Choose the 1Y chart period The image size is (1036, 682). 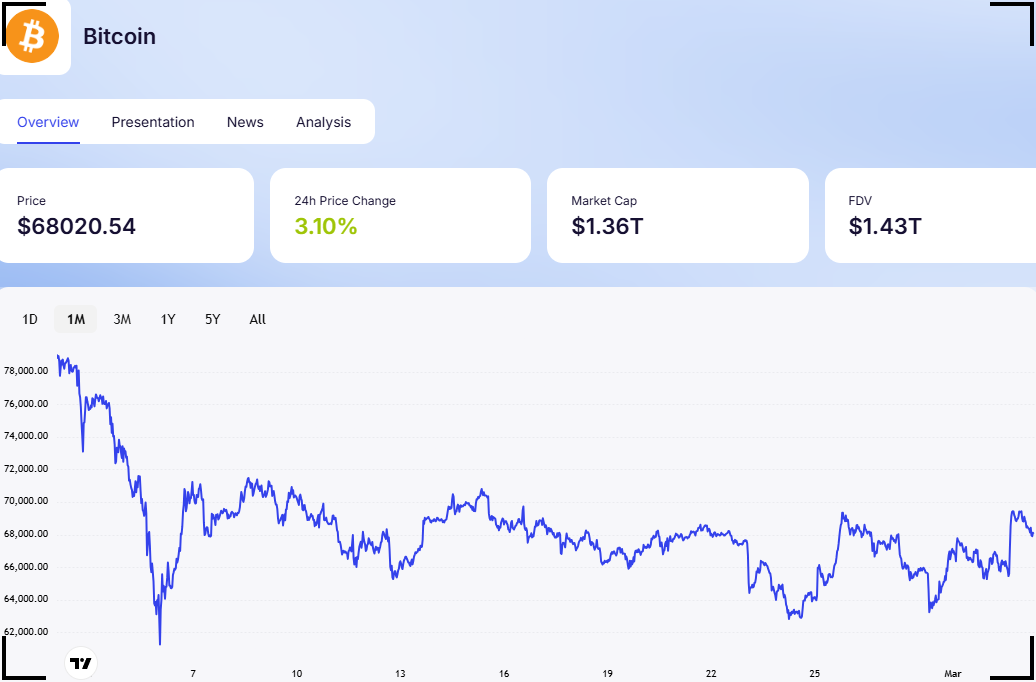(168, 319)
